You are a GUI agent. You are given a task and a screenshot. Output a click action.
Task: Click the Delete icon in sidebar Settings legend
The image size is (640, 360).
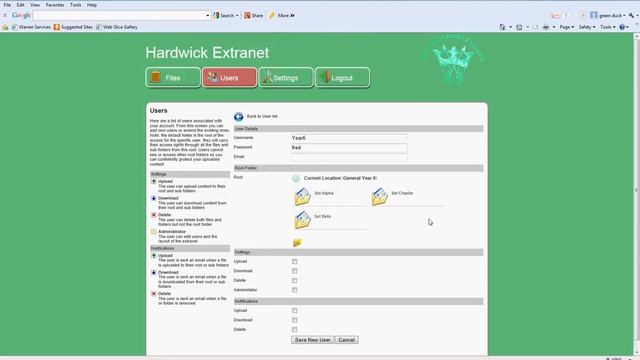154,215
